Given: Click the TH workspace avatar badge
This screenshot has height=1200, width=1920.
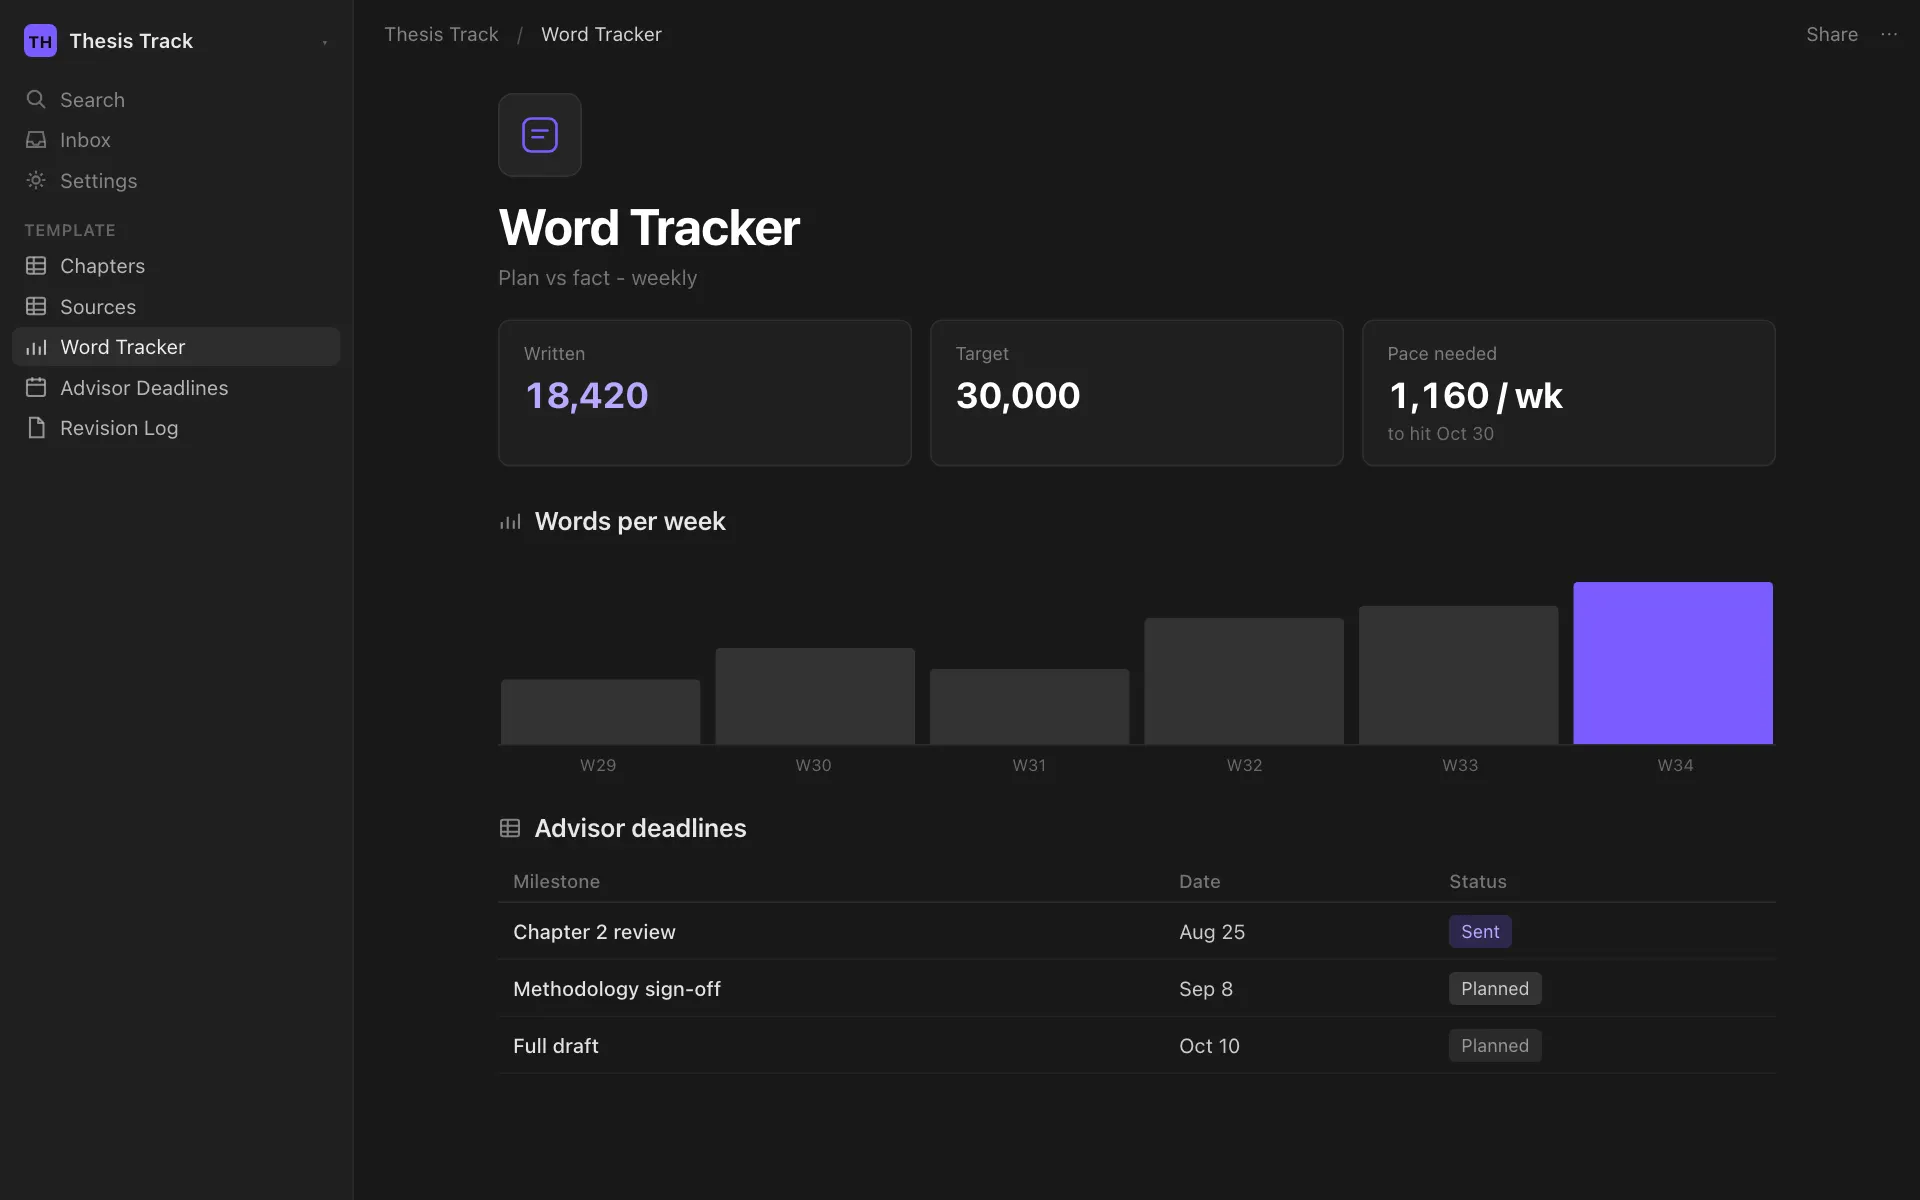Looking at the screenshot, I should (x=40, y=41).
